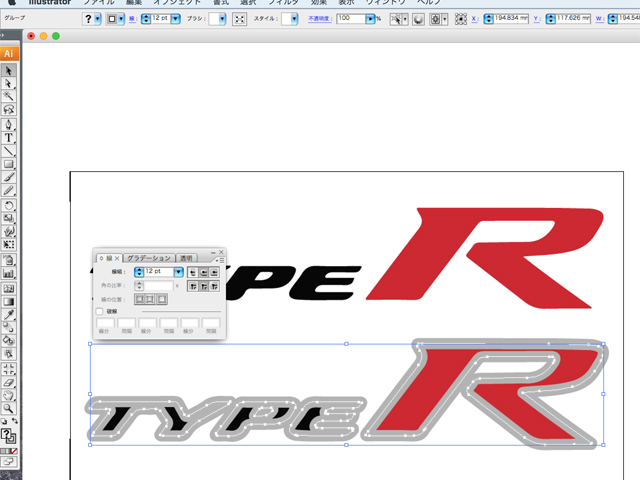Open the Illustrator application menu
Viewport: 640px width, 480px height.
point(50,2)
